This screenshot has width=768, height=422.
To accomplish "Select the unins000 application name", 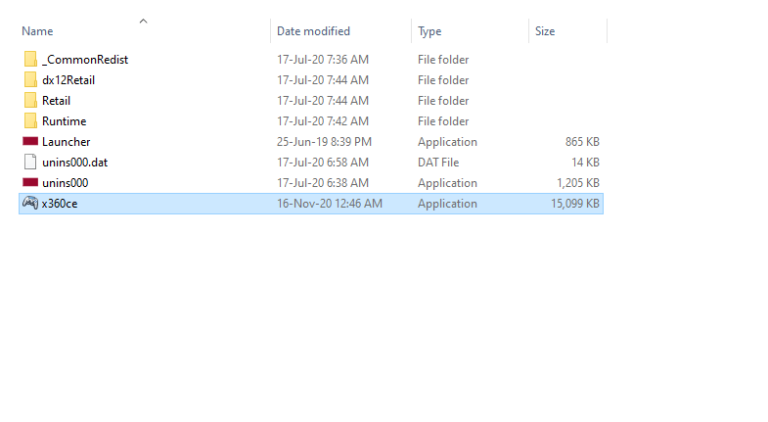I will [x=65, y=183].
